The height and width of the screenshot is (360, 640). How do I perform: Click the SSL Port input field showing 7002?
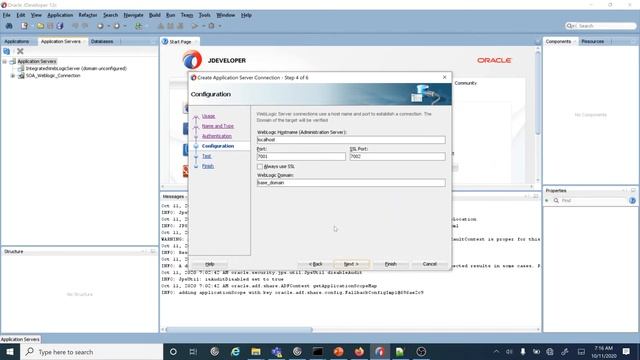[x=398, y=156]
